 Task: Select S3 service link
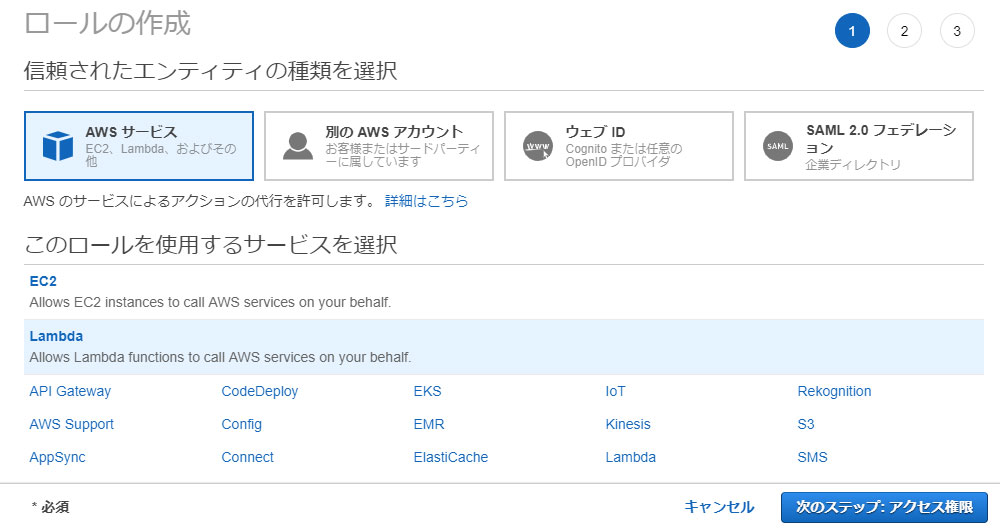click(805, 424)
